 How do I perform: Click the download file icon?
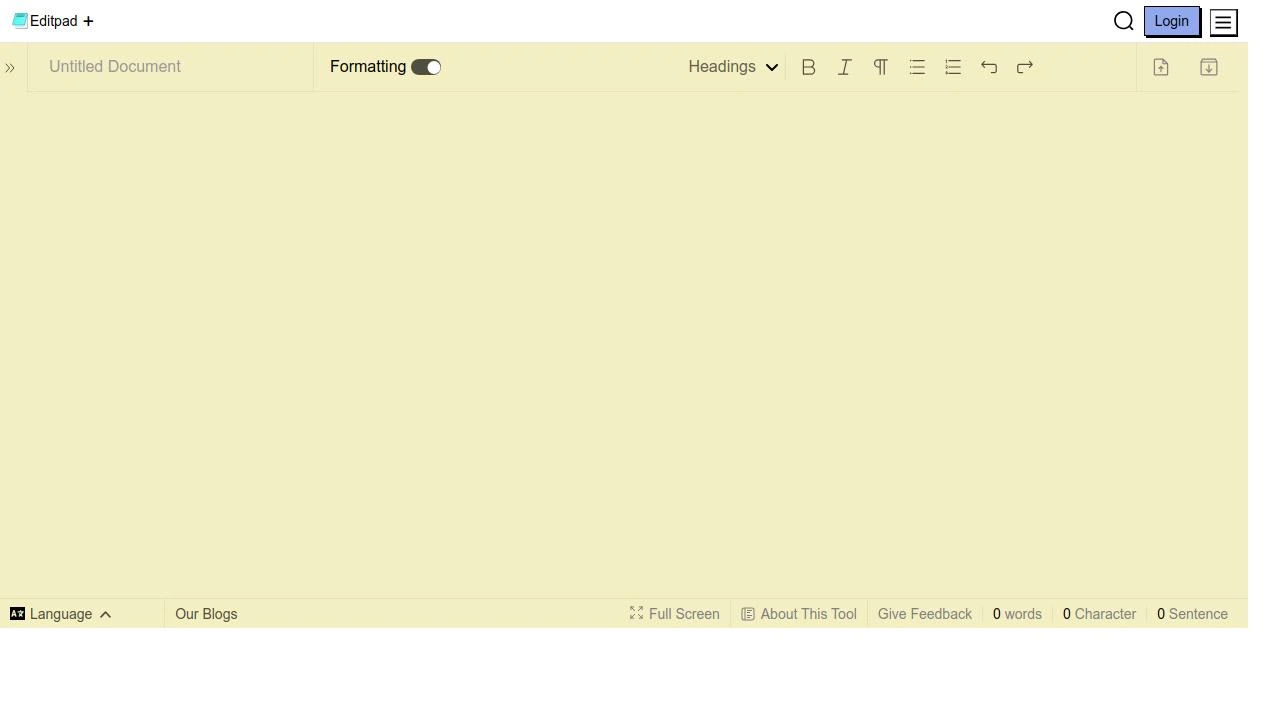coord(1209,67)
